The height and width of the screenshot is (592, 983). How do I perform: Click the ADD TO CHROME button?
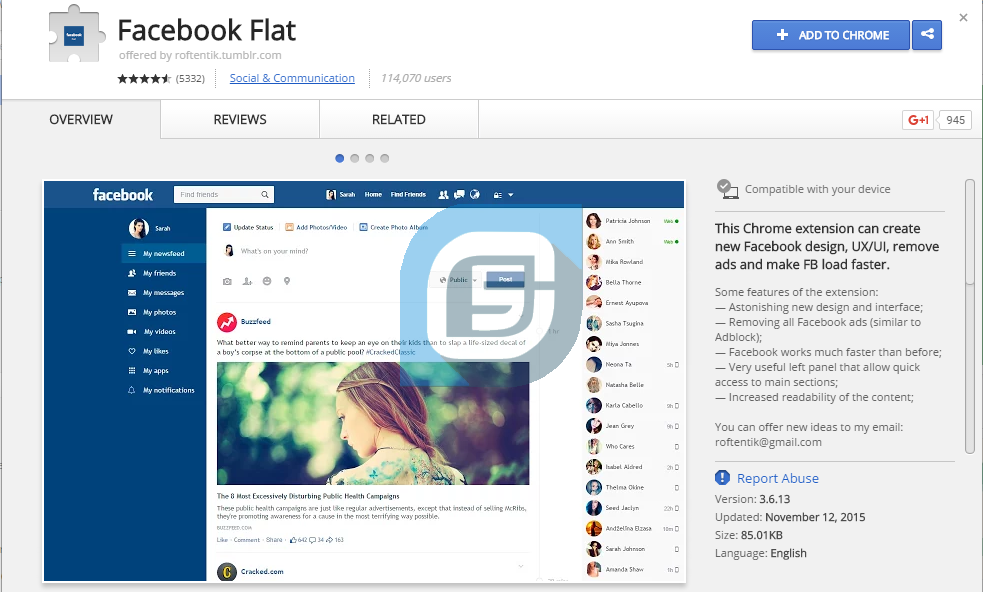pyautogui.click(x=830, y=35)
